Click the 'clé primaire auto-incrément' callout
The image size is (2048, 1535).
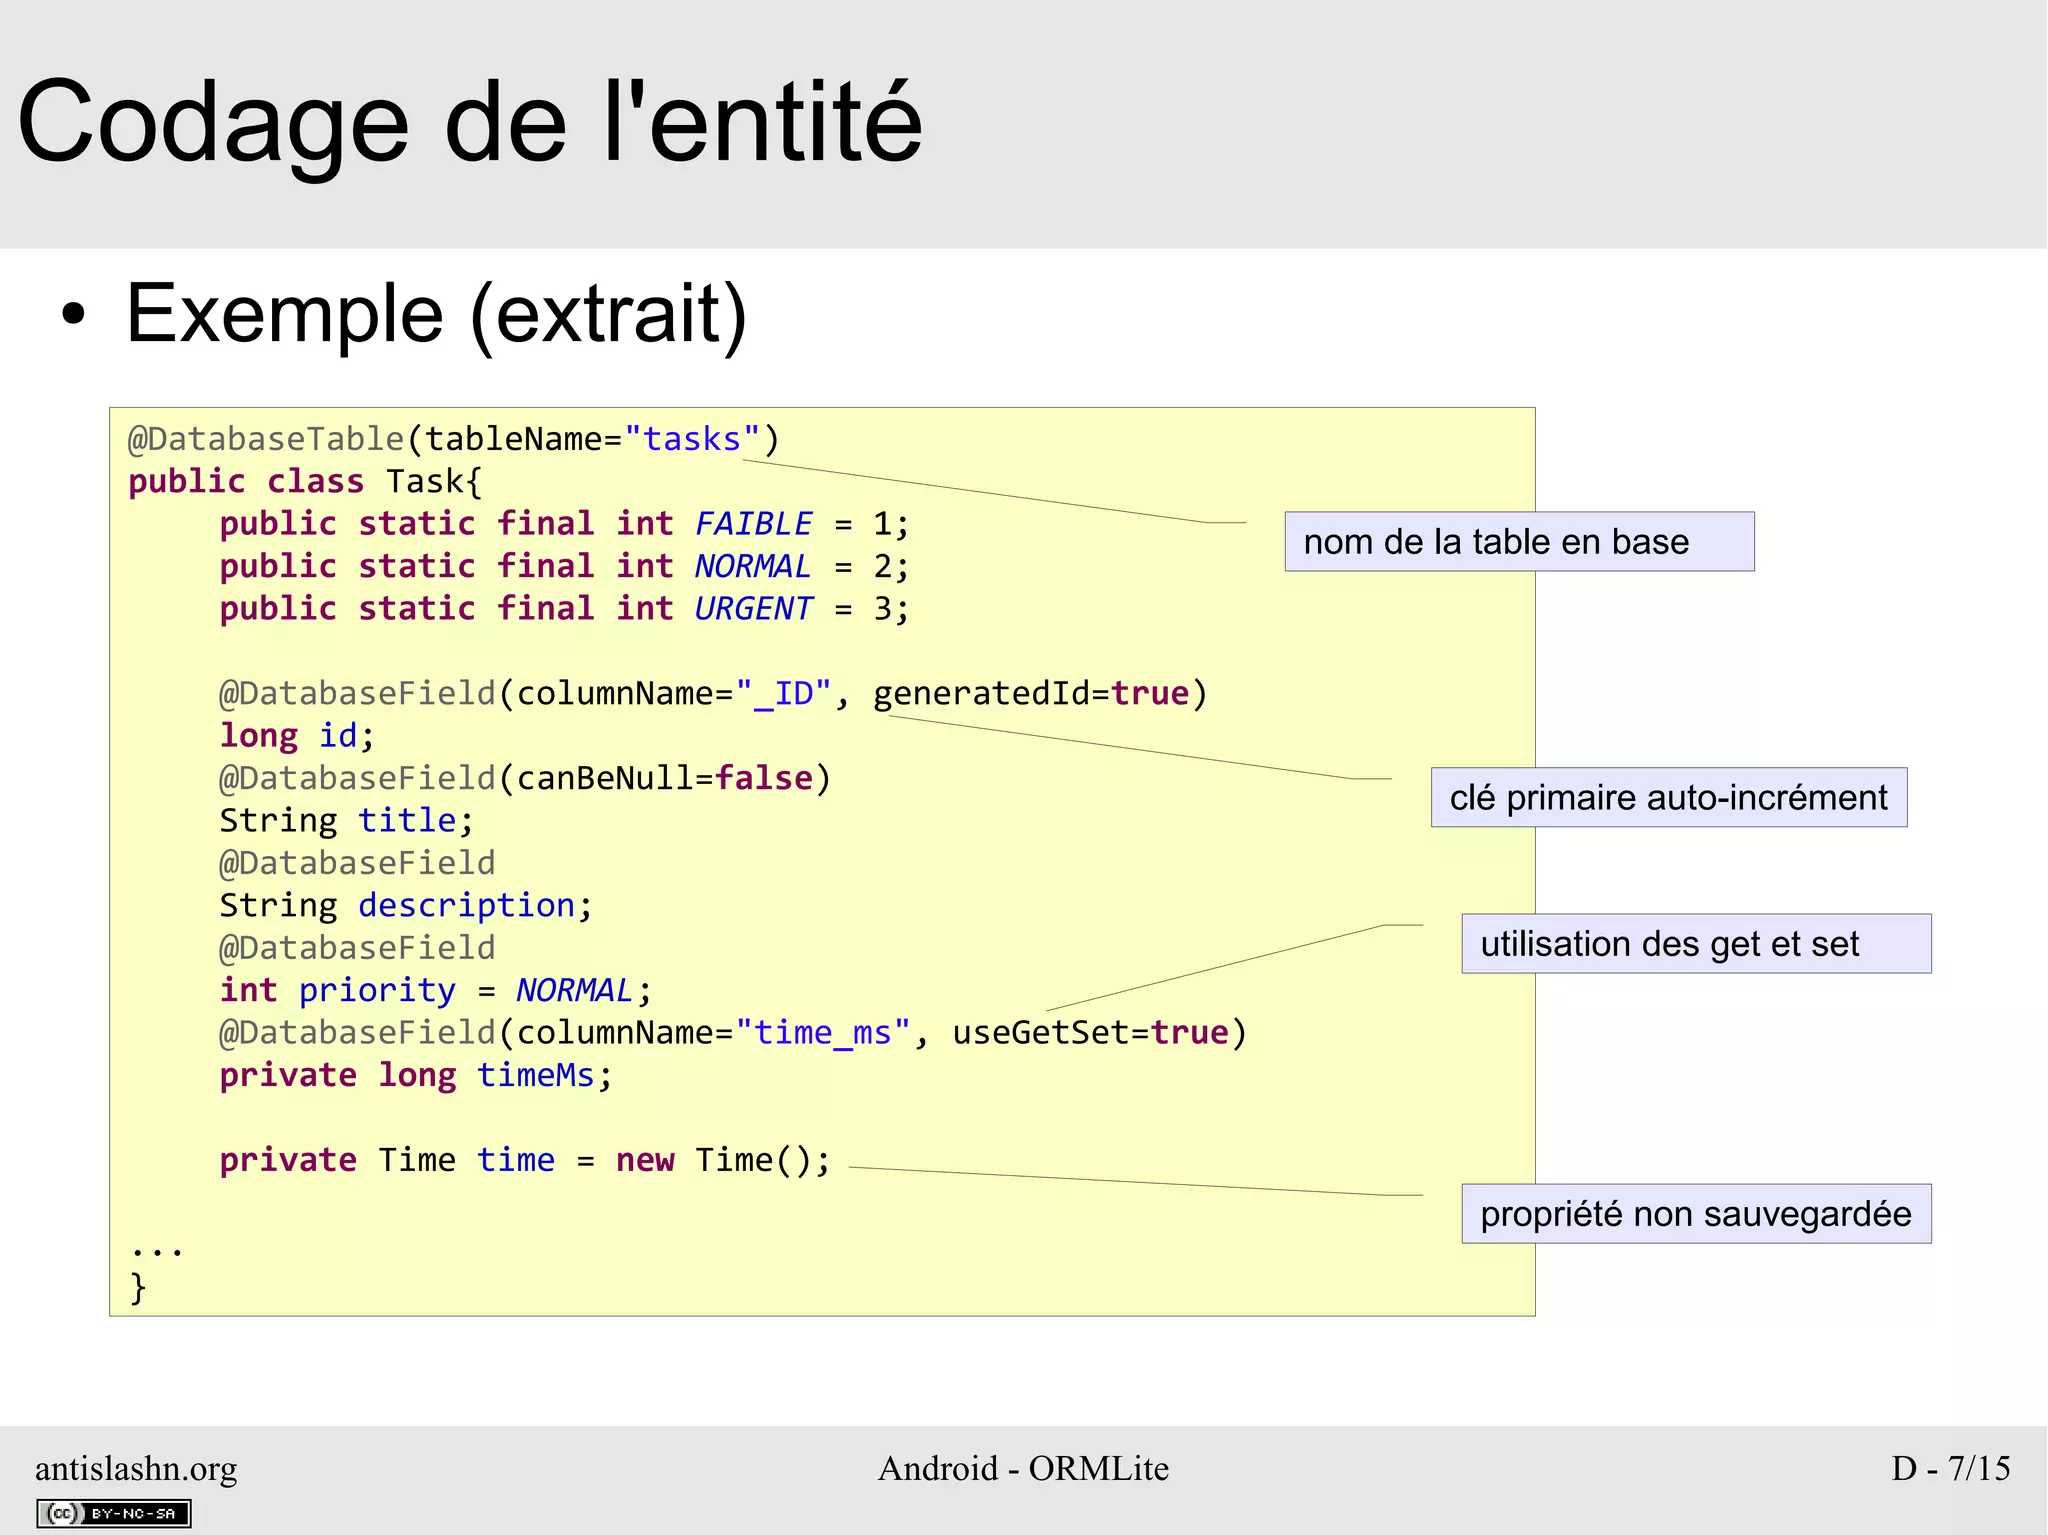tap(1669, 797)
